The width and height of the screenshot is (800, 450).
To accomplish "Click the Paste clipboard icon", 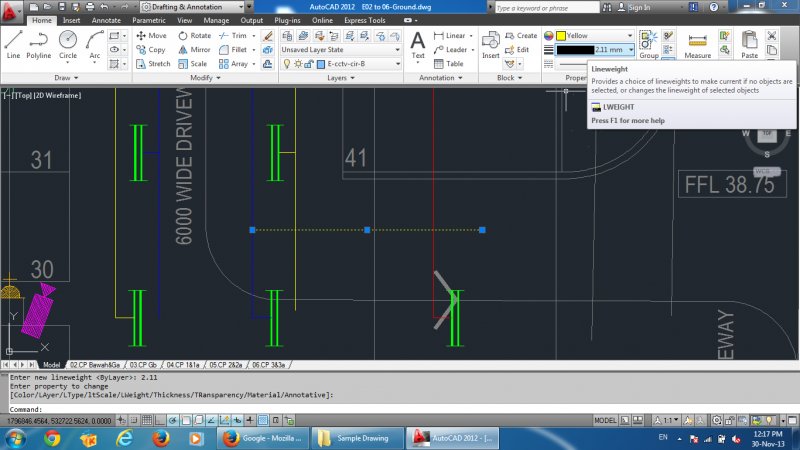I will pos(749,45).
